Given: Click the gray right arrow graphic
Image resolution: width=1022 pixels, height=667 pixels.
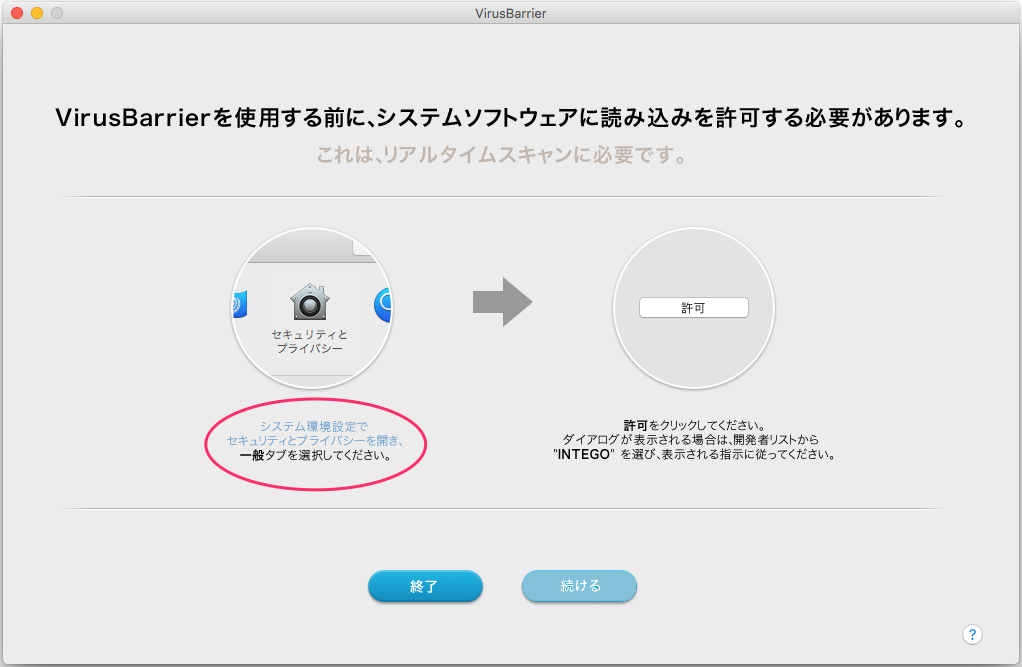Looking at the screenshot, I should click(x=503, y=302).
